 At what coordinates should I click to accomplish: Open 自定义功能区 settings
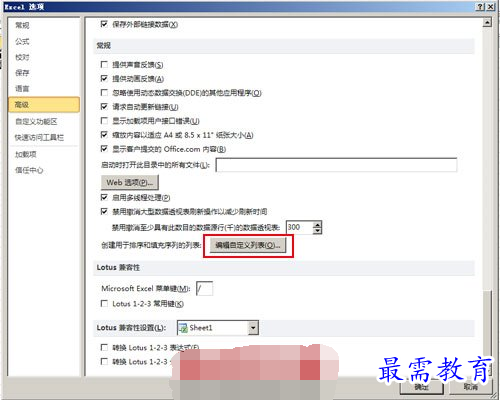click(36, 121)
